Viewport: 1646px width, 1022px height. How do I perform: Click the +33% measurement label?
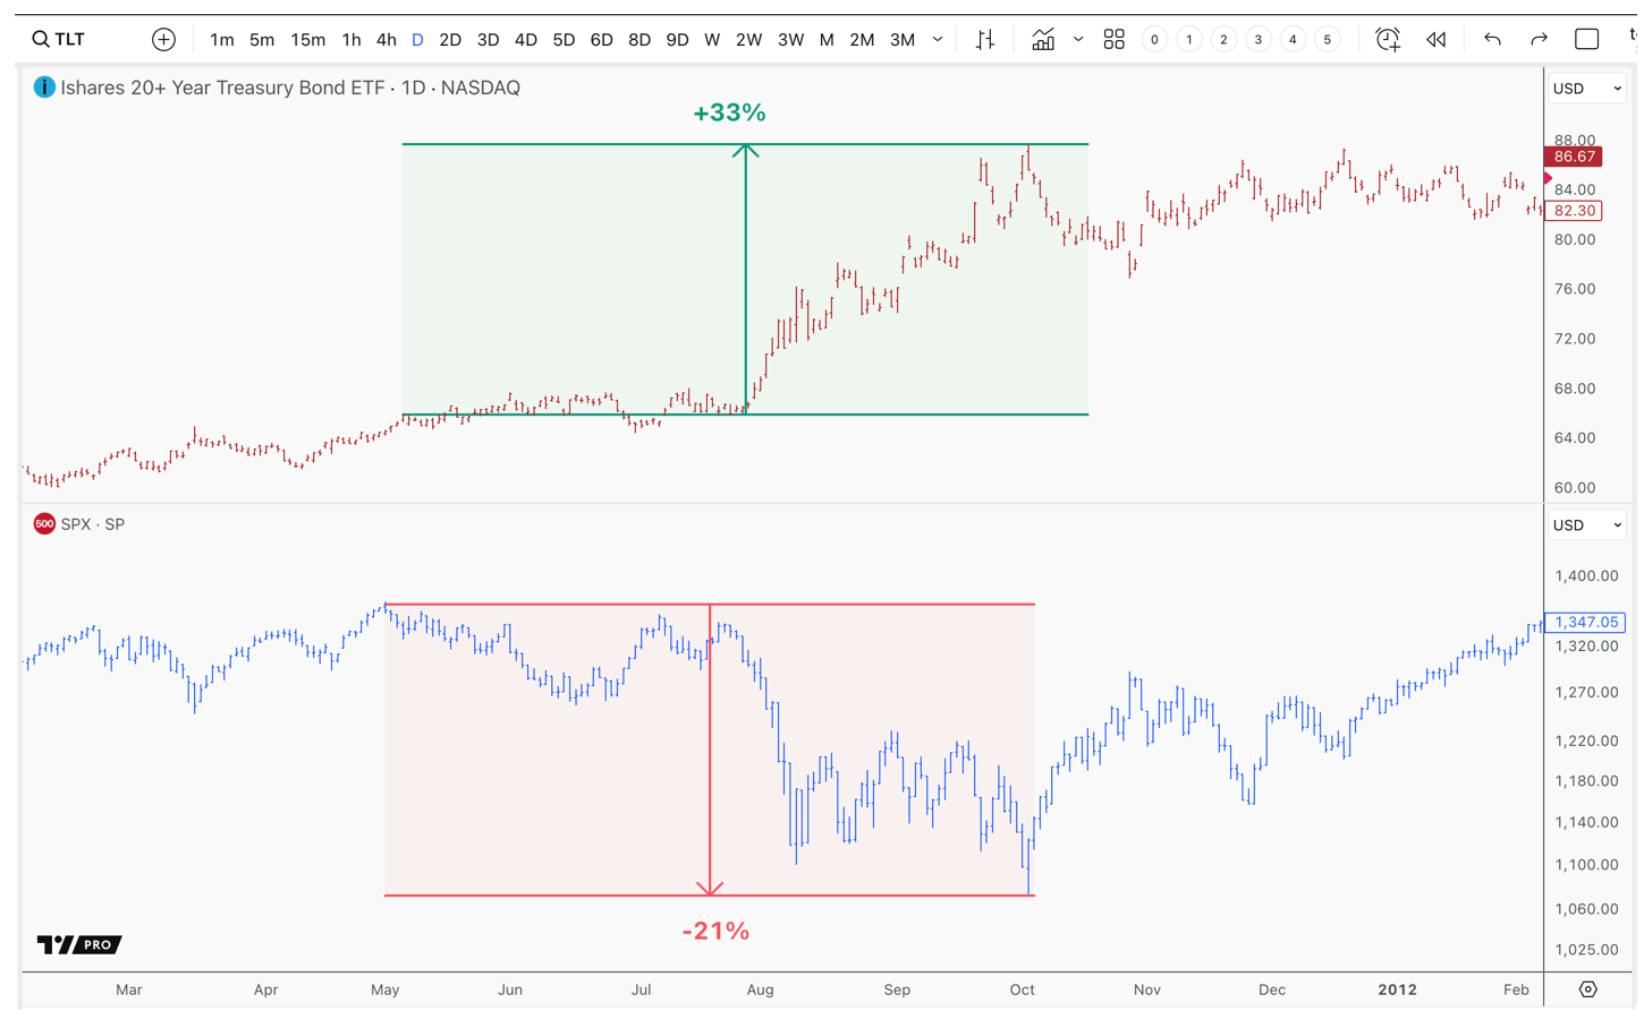(730, 113)
